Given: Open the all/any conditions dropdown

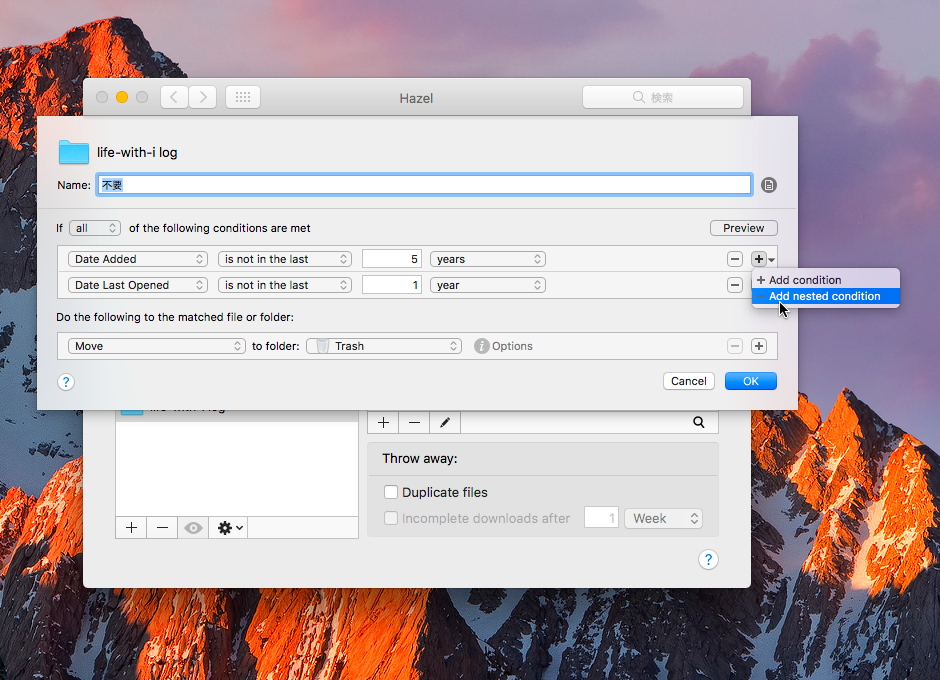Looking at the screenshot, I should (95, 228).
